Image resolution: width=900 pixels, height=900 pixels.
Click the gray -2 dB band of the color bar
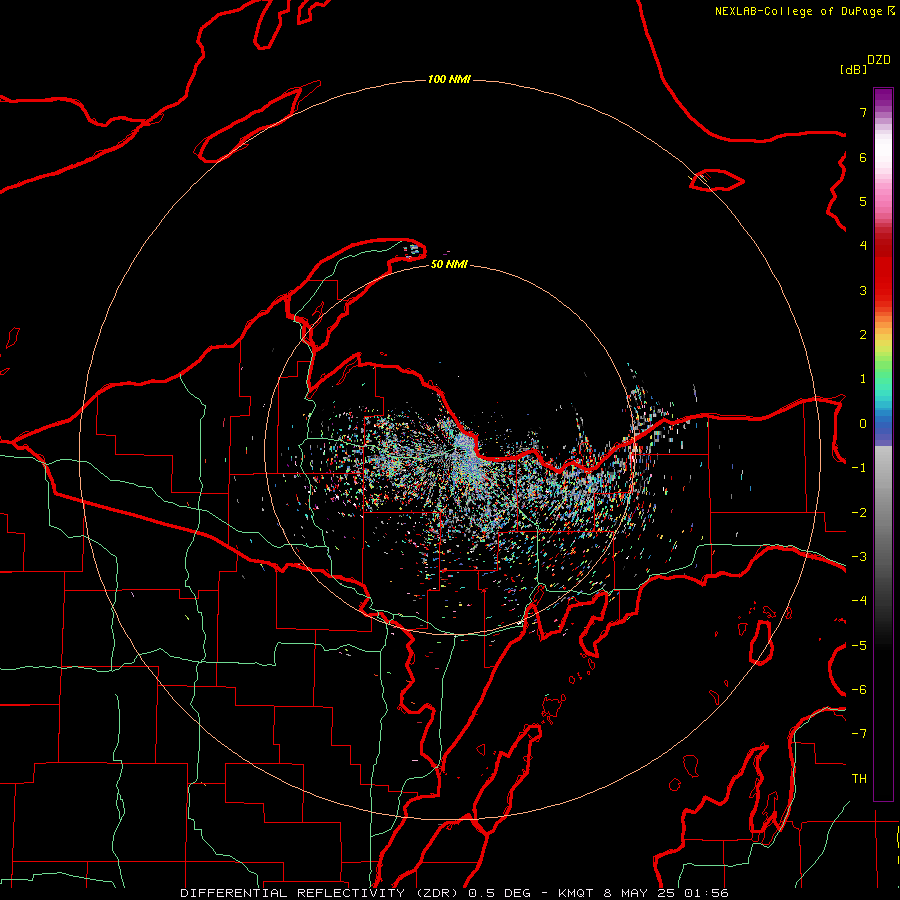point(883,513)
